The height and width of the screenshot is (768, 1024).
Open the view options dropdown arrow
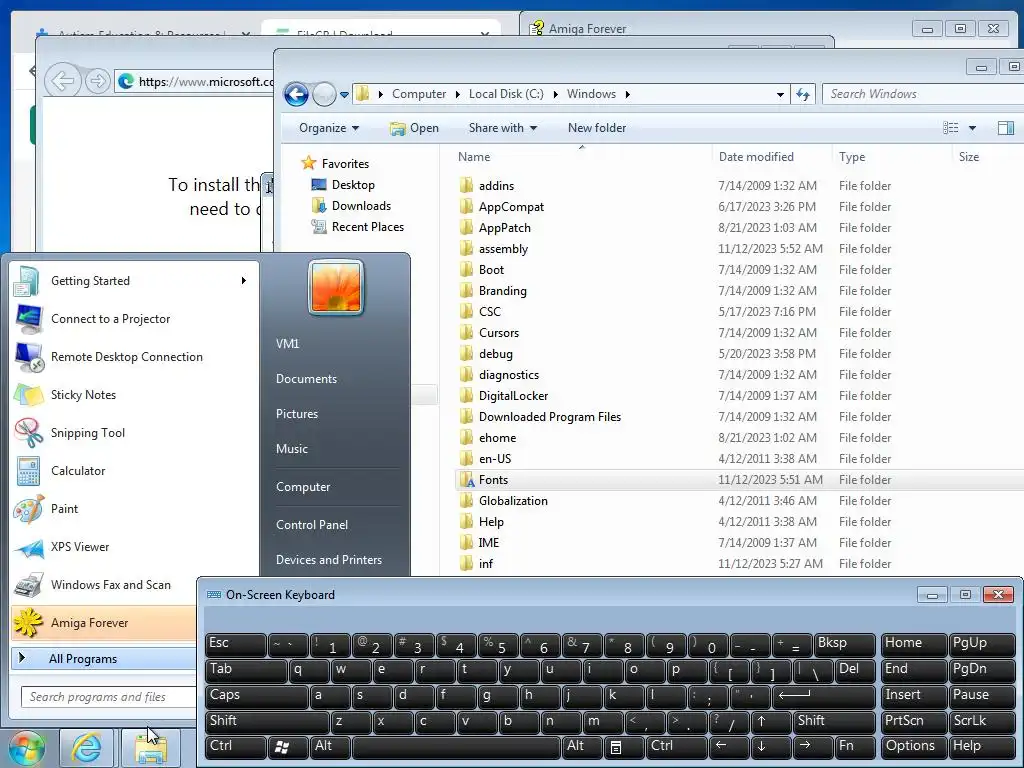pos(972,128)
